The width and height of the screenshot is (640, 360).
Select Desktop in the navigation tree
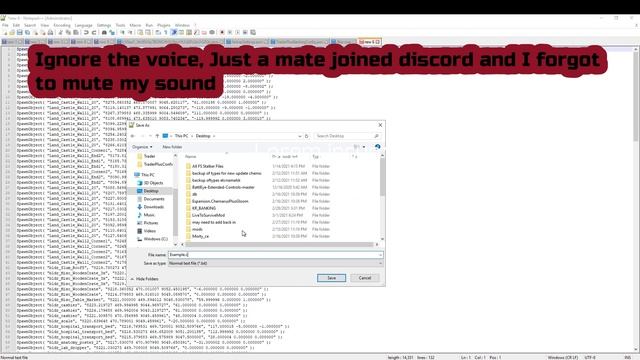pyautogui.click(x=151, y=191)
